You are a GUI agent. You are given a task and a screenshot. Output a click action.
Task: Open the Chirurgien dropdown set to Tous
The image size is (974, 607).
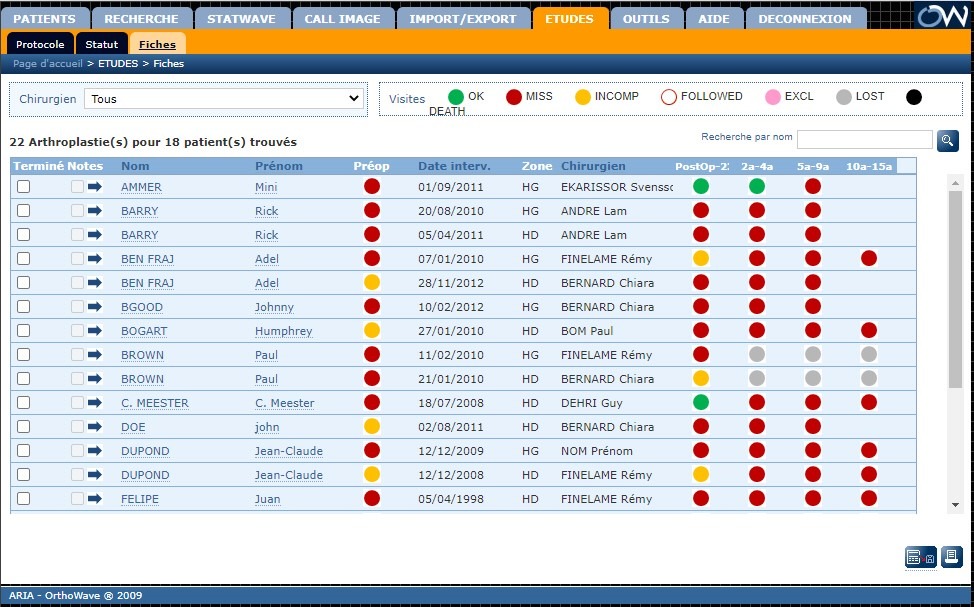point(224,99)
